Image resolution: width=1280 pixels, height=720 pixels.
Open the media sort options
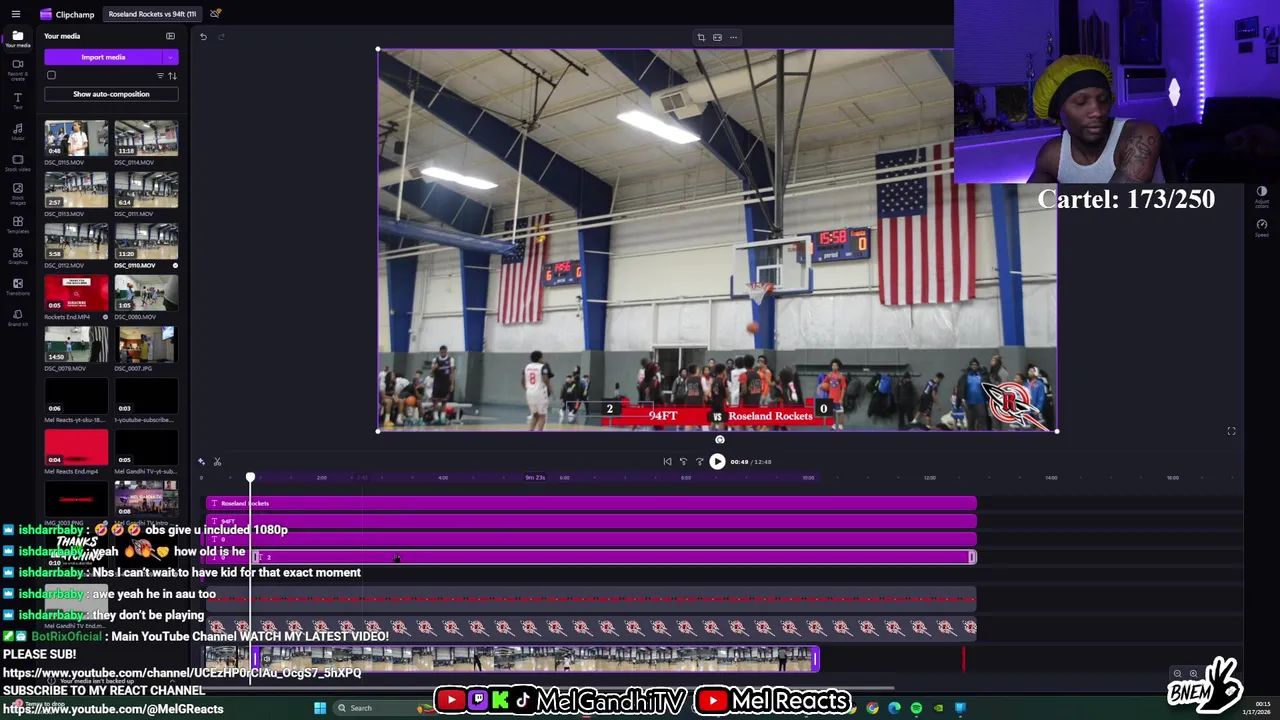point(172,76)
